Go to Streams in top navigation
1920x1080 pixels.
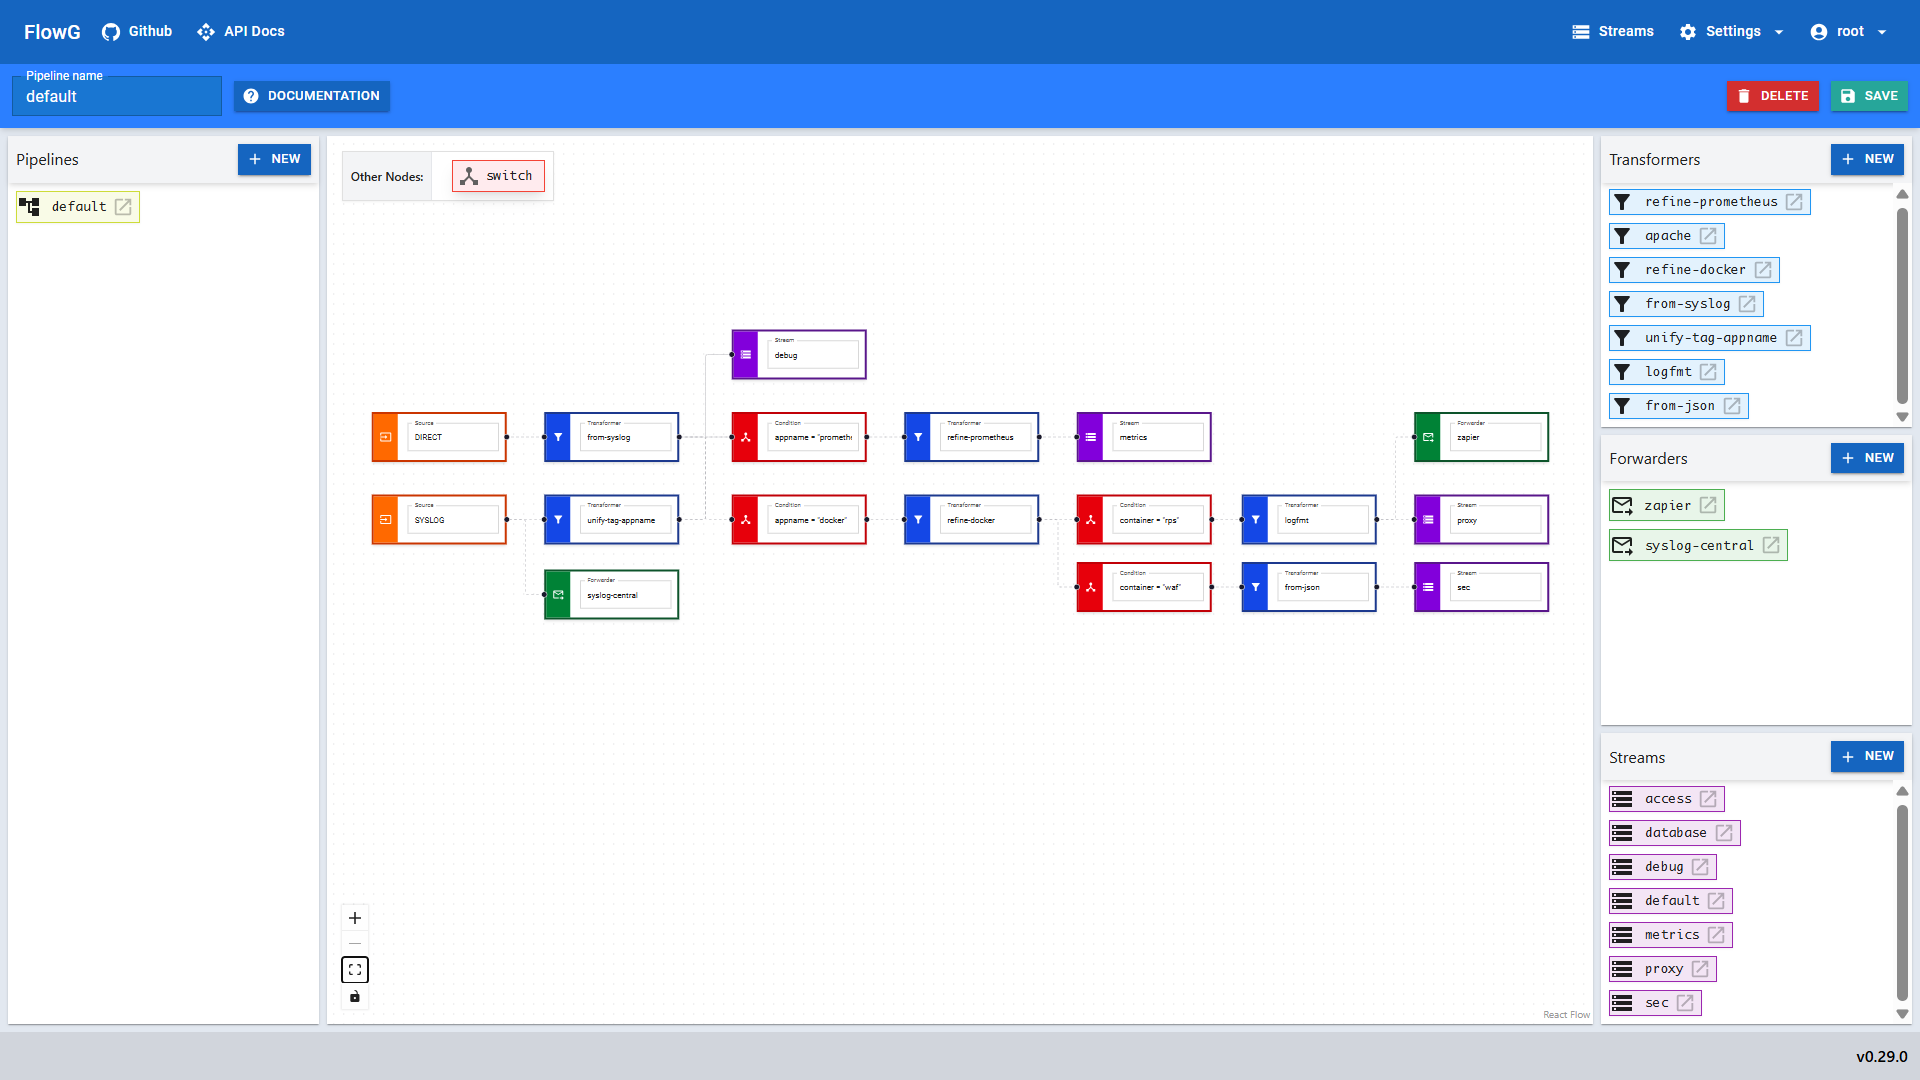(1613, 32)
